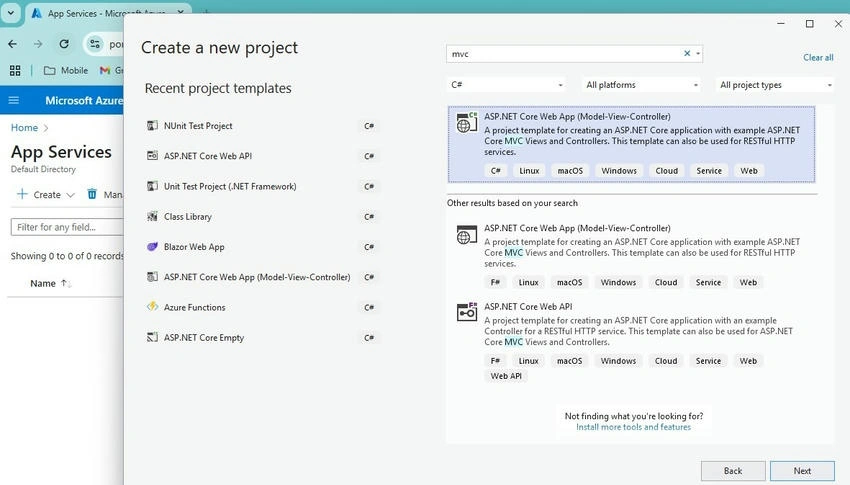
Task: Click the Name column sort arrows
Action: pos(66,283)
